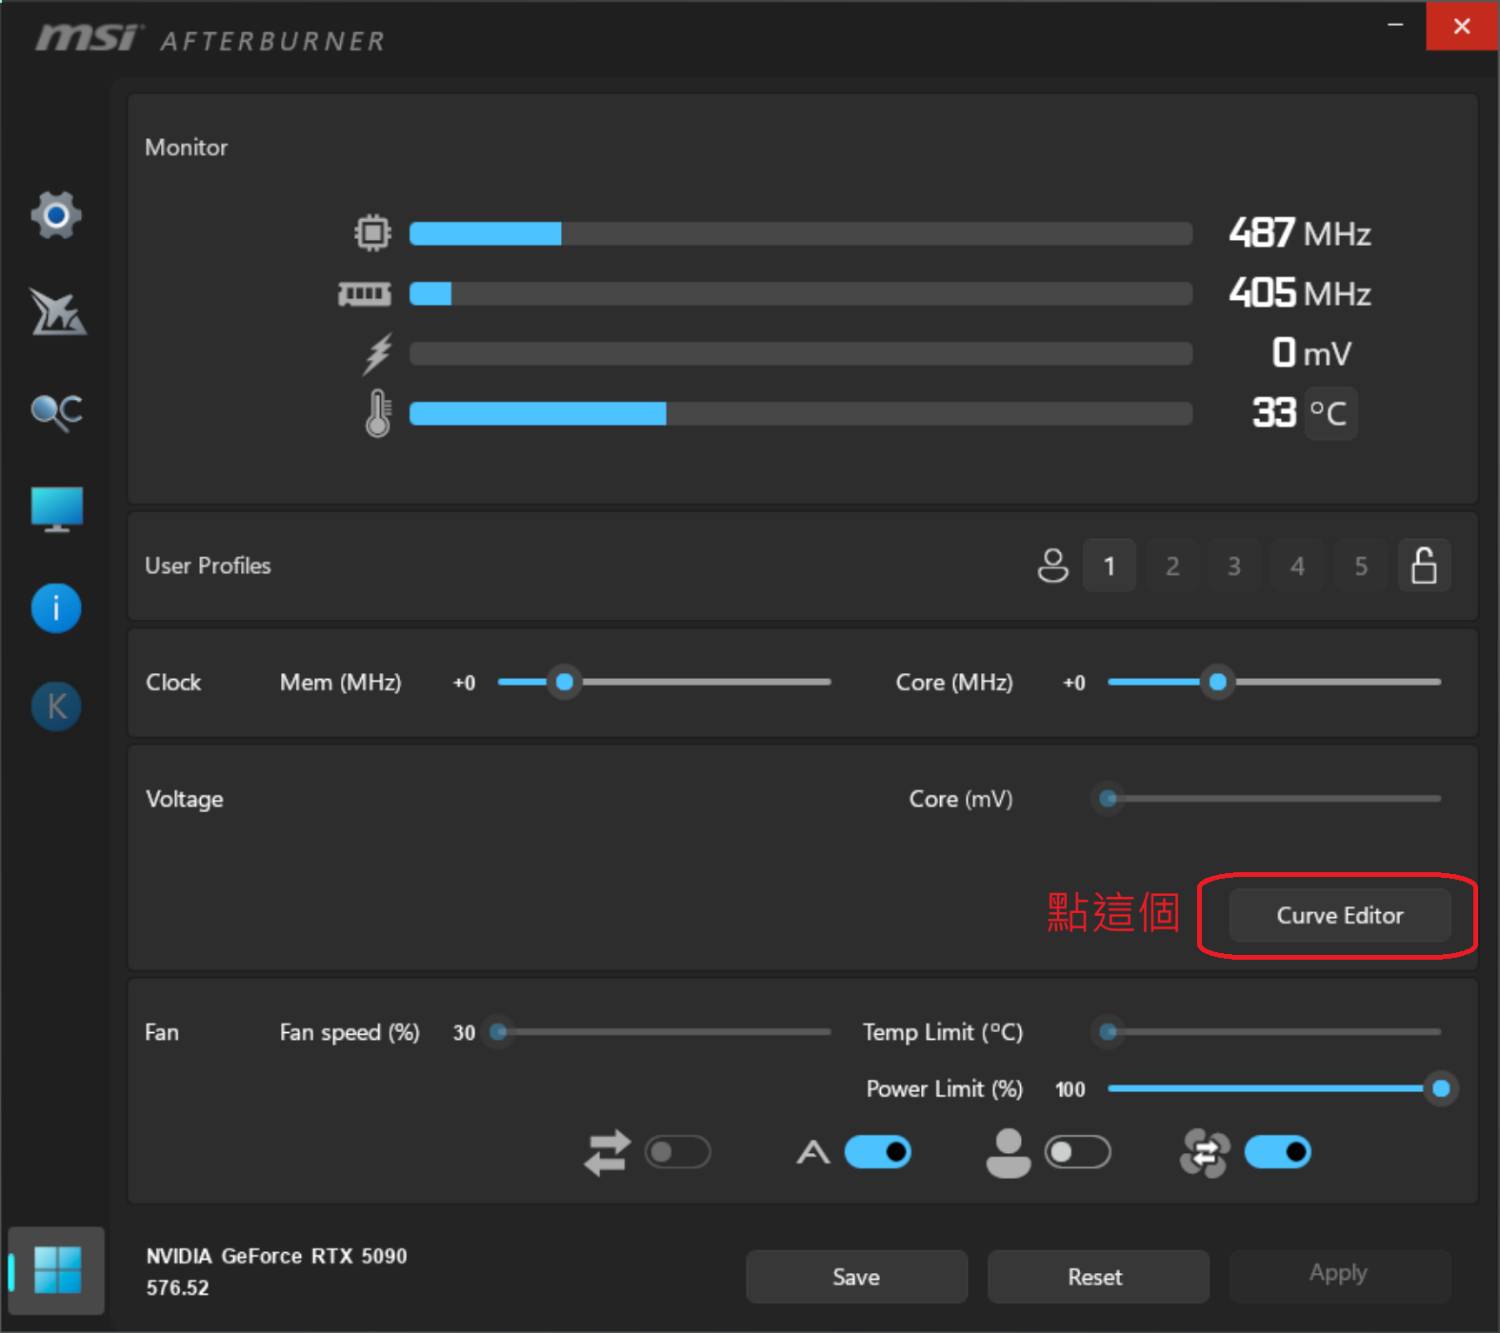Toggle the profile lock padlock icon
Screen dimensions: 1500x1333
coord(1424,565)
